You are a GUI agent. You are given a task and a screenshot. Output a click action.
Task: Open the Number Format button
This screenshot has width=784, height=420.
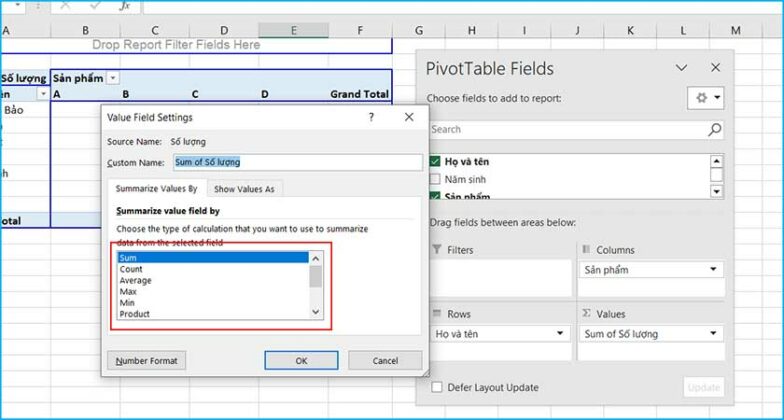[x=146, y=360]
